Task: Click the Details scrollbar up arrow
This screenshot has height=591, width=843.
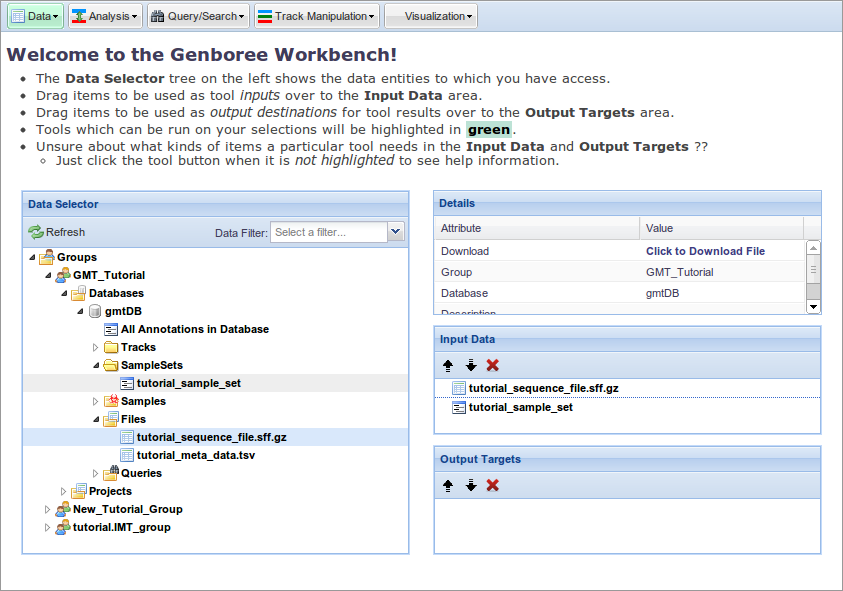Action: click(x=813, y=247)
